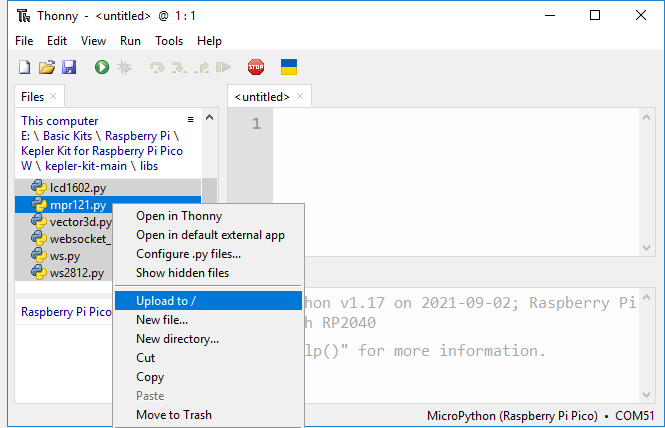The image size is (665, 428).
Task: Select Copy in the context menu
Action: click(208, 377)
